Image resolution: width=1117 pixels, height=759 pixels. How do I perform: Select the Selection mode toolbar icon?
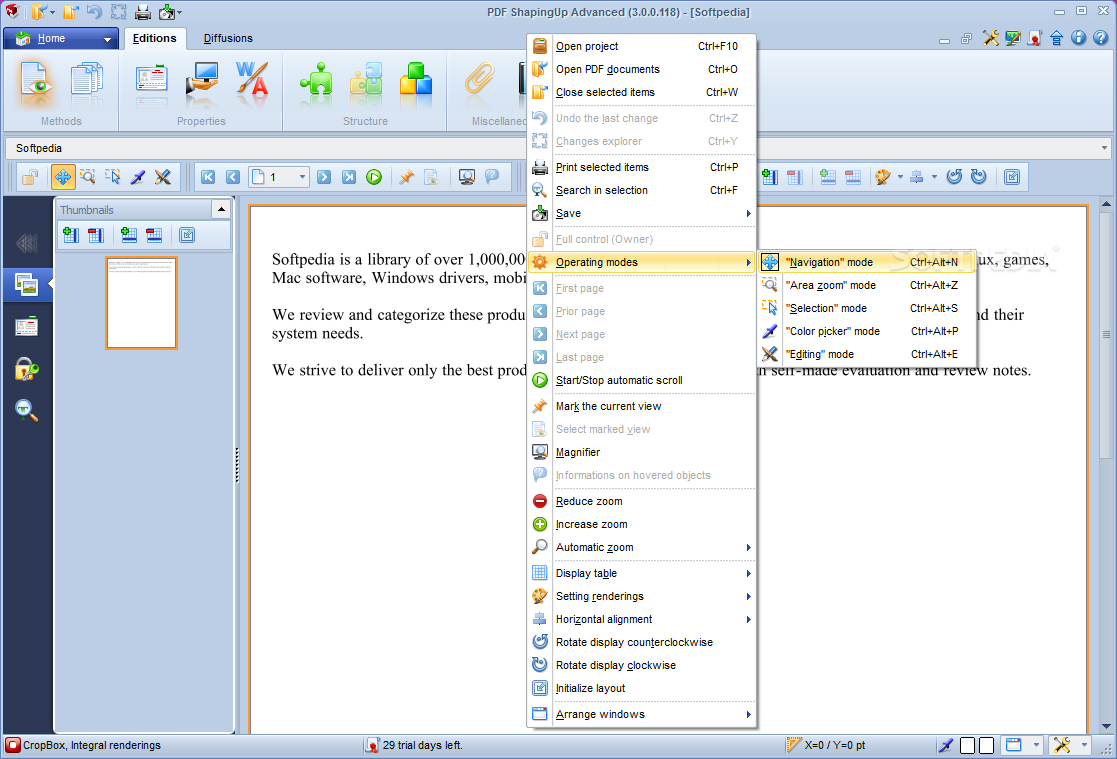point(113,177)
